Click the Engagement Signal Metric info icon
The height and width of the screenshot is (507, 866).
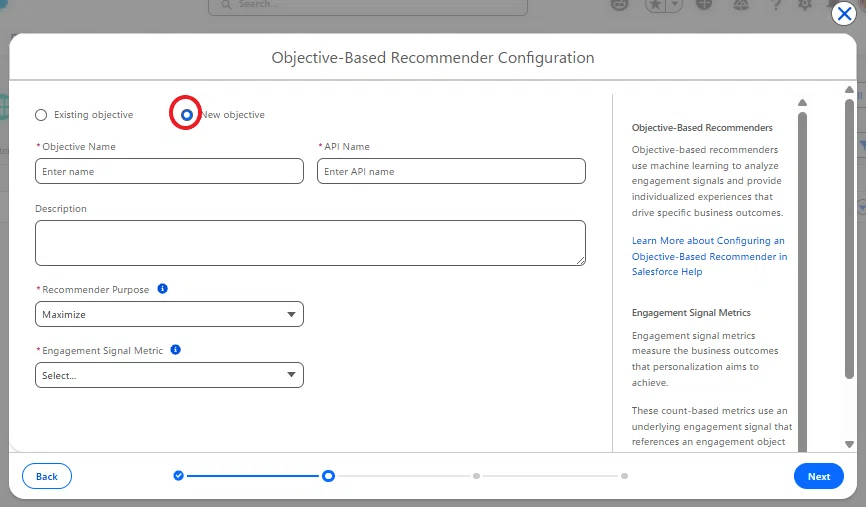point(176,350)
